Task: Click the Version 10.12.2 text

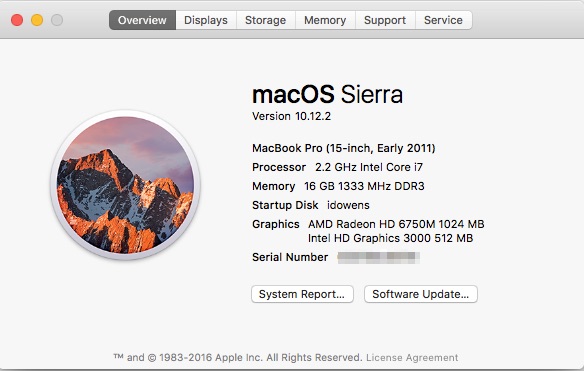Action: 291,116
